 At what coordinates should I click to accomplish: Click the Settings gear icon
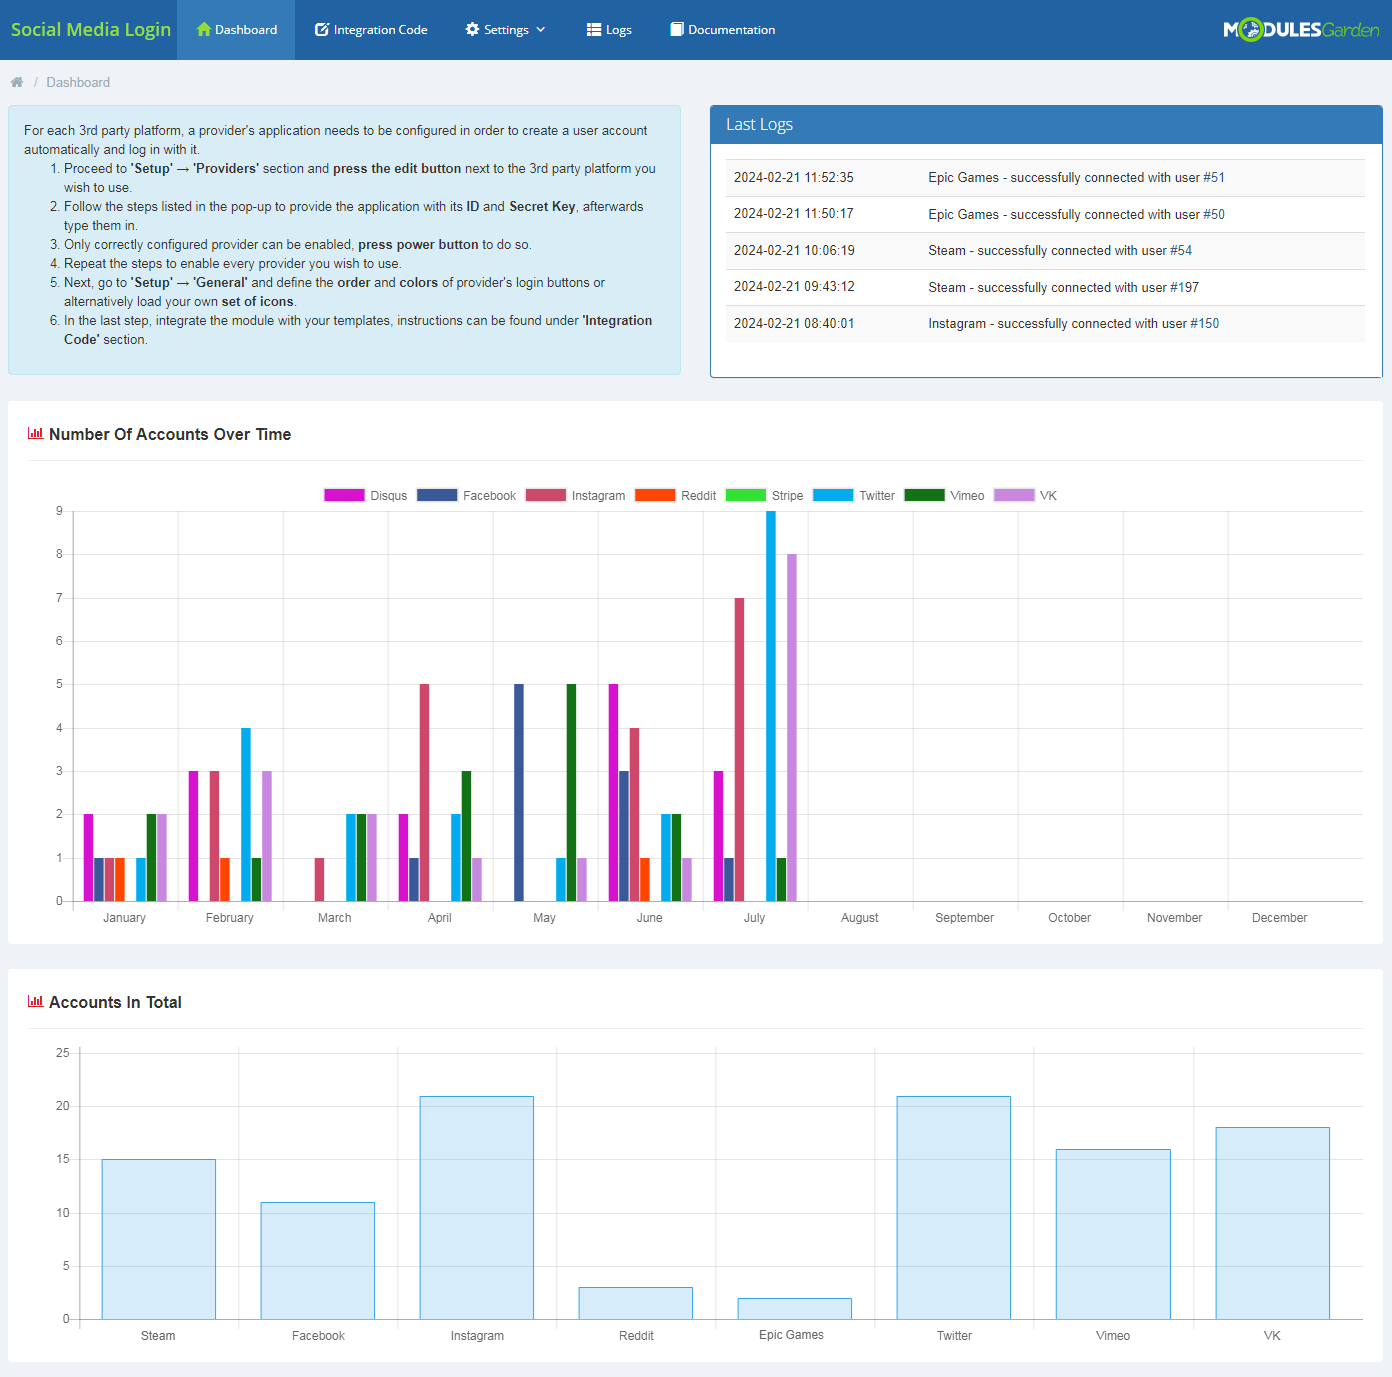click(x=472, y=29)
